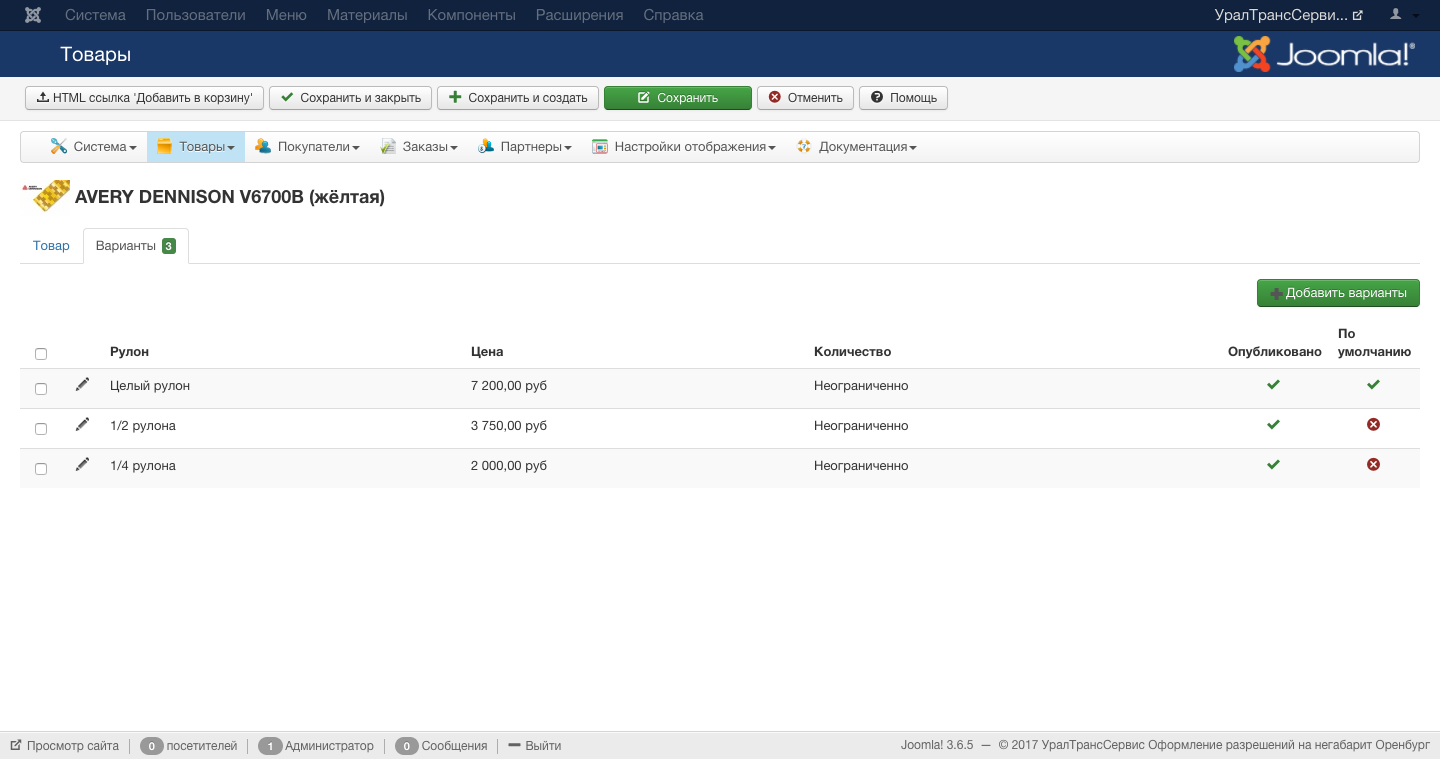
Task: Click Просмотр сайта link in footer
Action: (65, 746)
